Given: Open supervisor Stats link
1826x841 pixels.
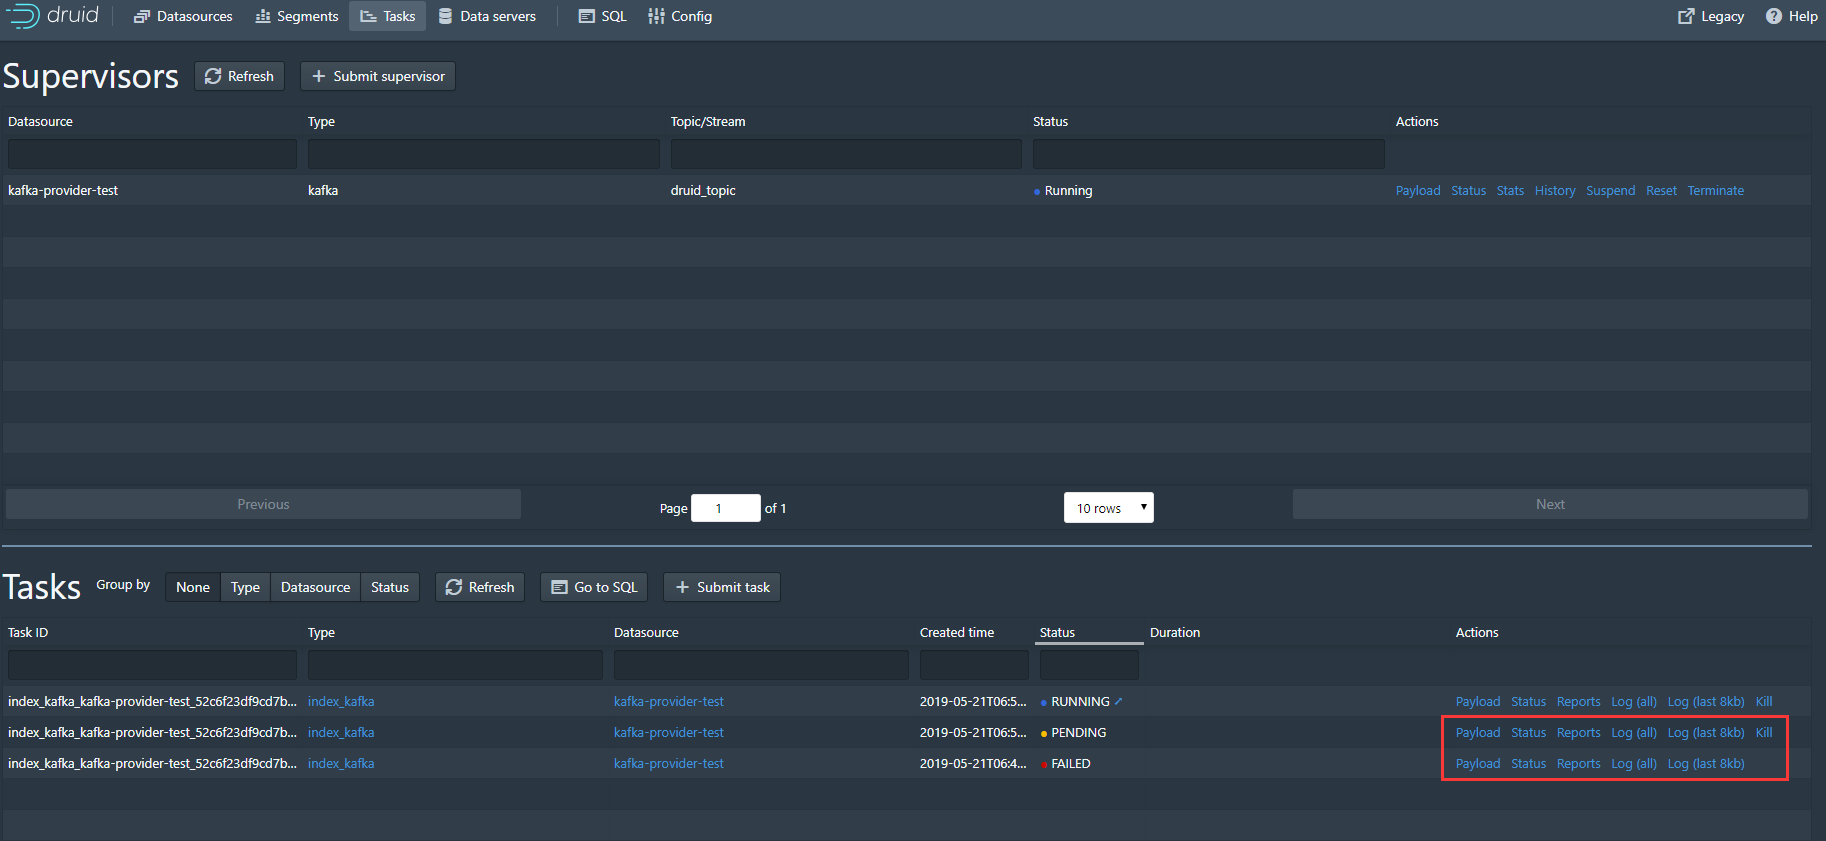Looking at the screenshot, I should pyautogui.click(x=1510, y=191).
